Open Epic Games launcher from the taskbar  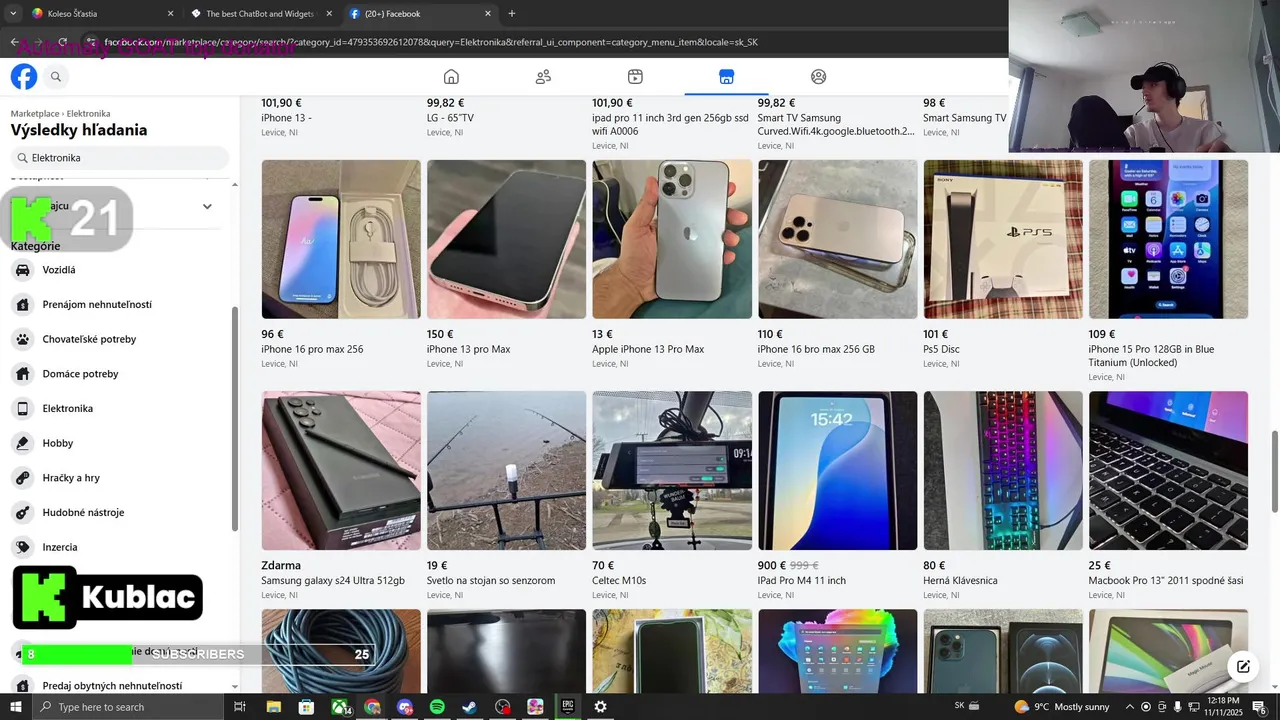tap(567, 707)
